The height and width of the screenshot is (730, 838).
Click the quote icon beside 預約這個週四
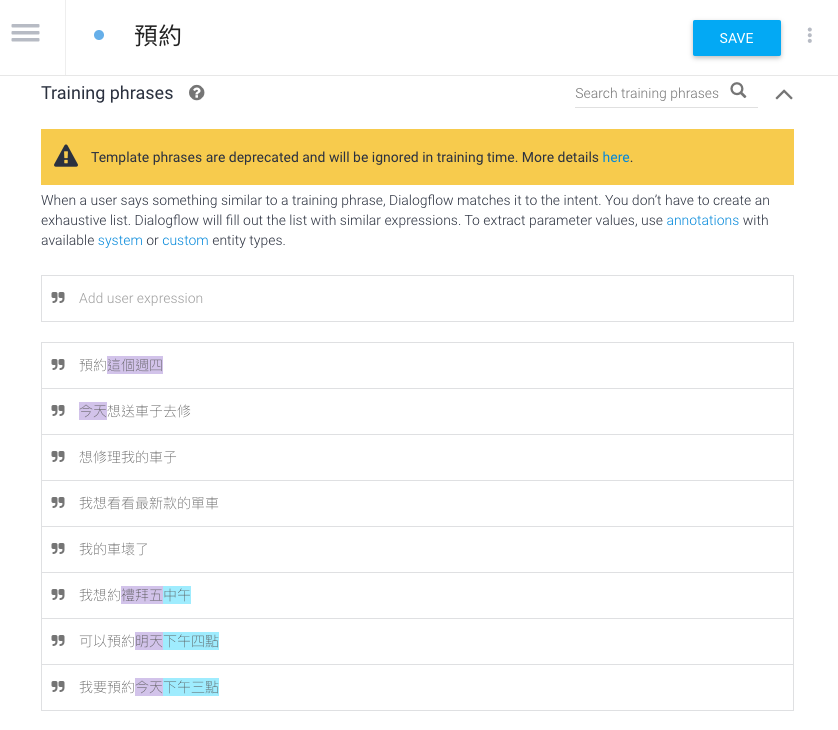coord(58,365)
